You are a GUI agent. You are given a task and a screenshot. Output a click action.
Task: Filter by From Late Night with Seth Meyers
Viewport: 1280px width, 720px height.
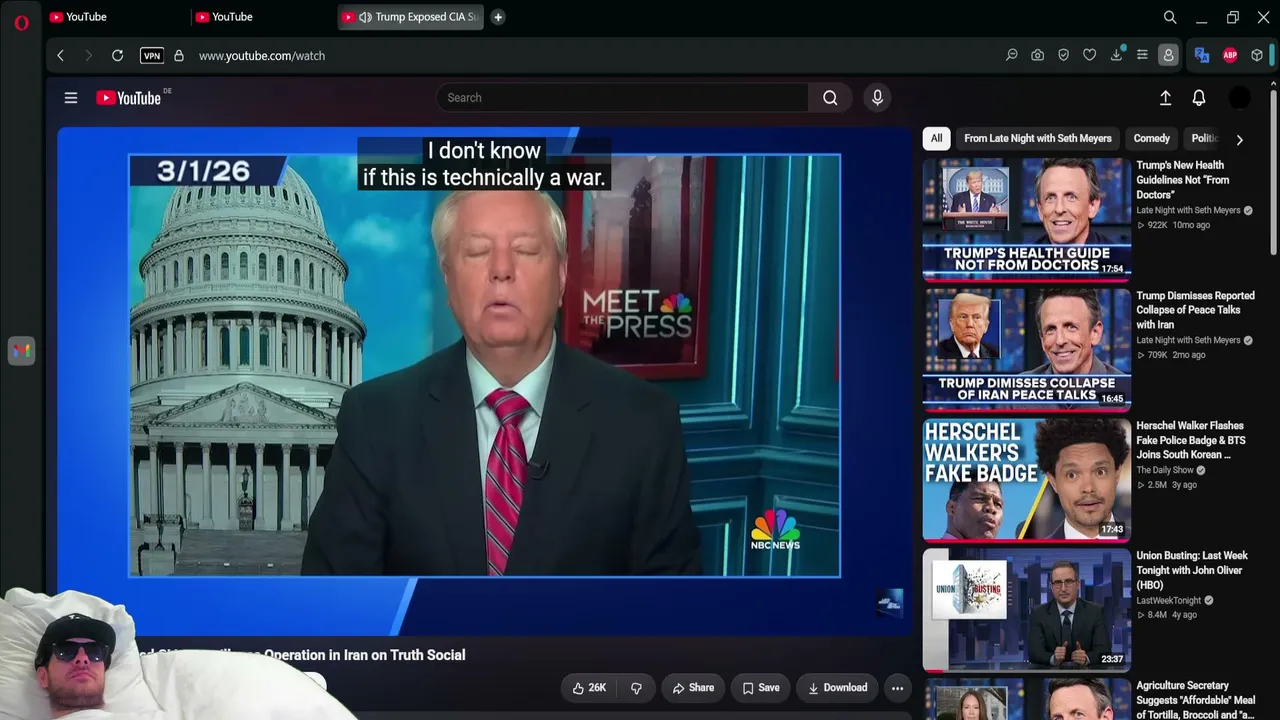[1038, 139]
